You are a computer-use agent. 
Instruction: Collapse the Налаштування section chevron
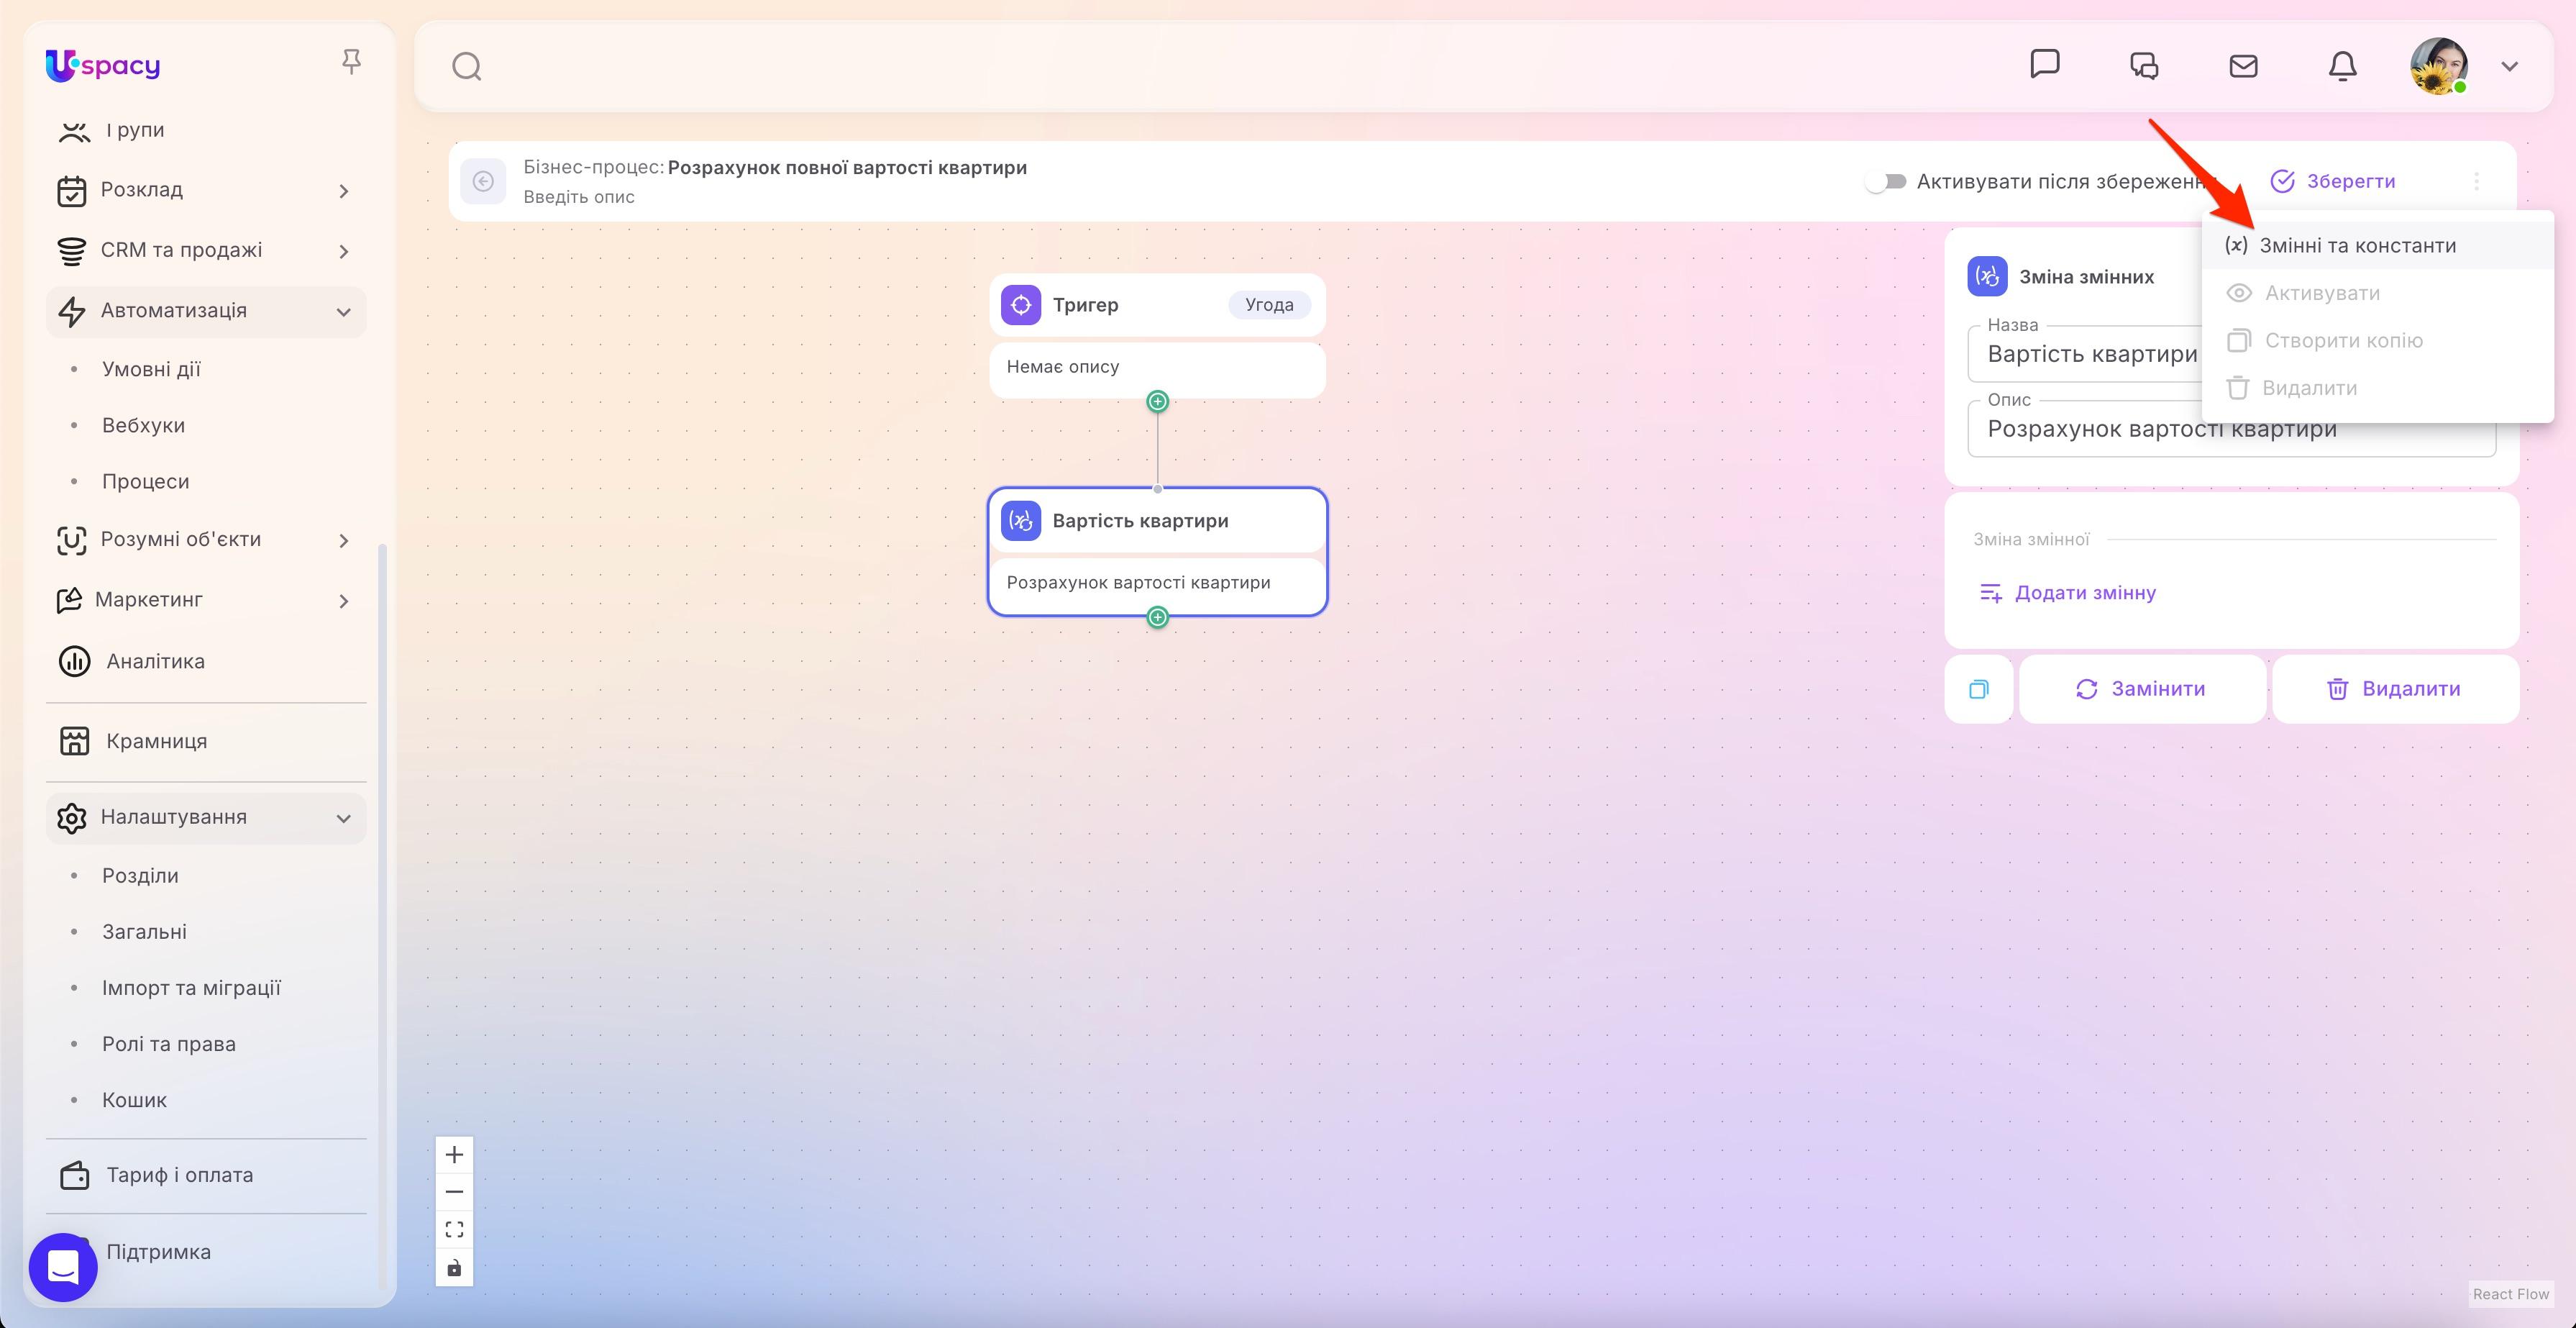pos(343,818)
